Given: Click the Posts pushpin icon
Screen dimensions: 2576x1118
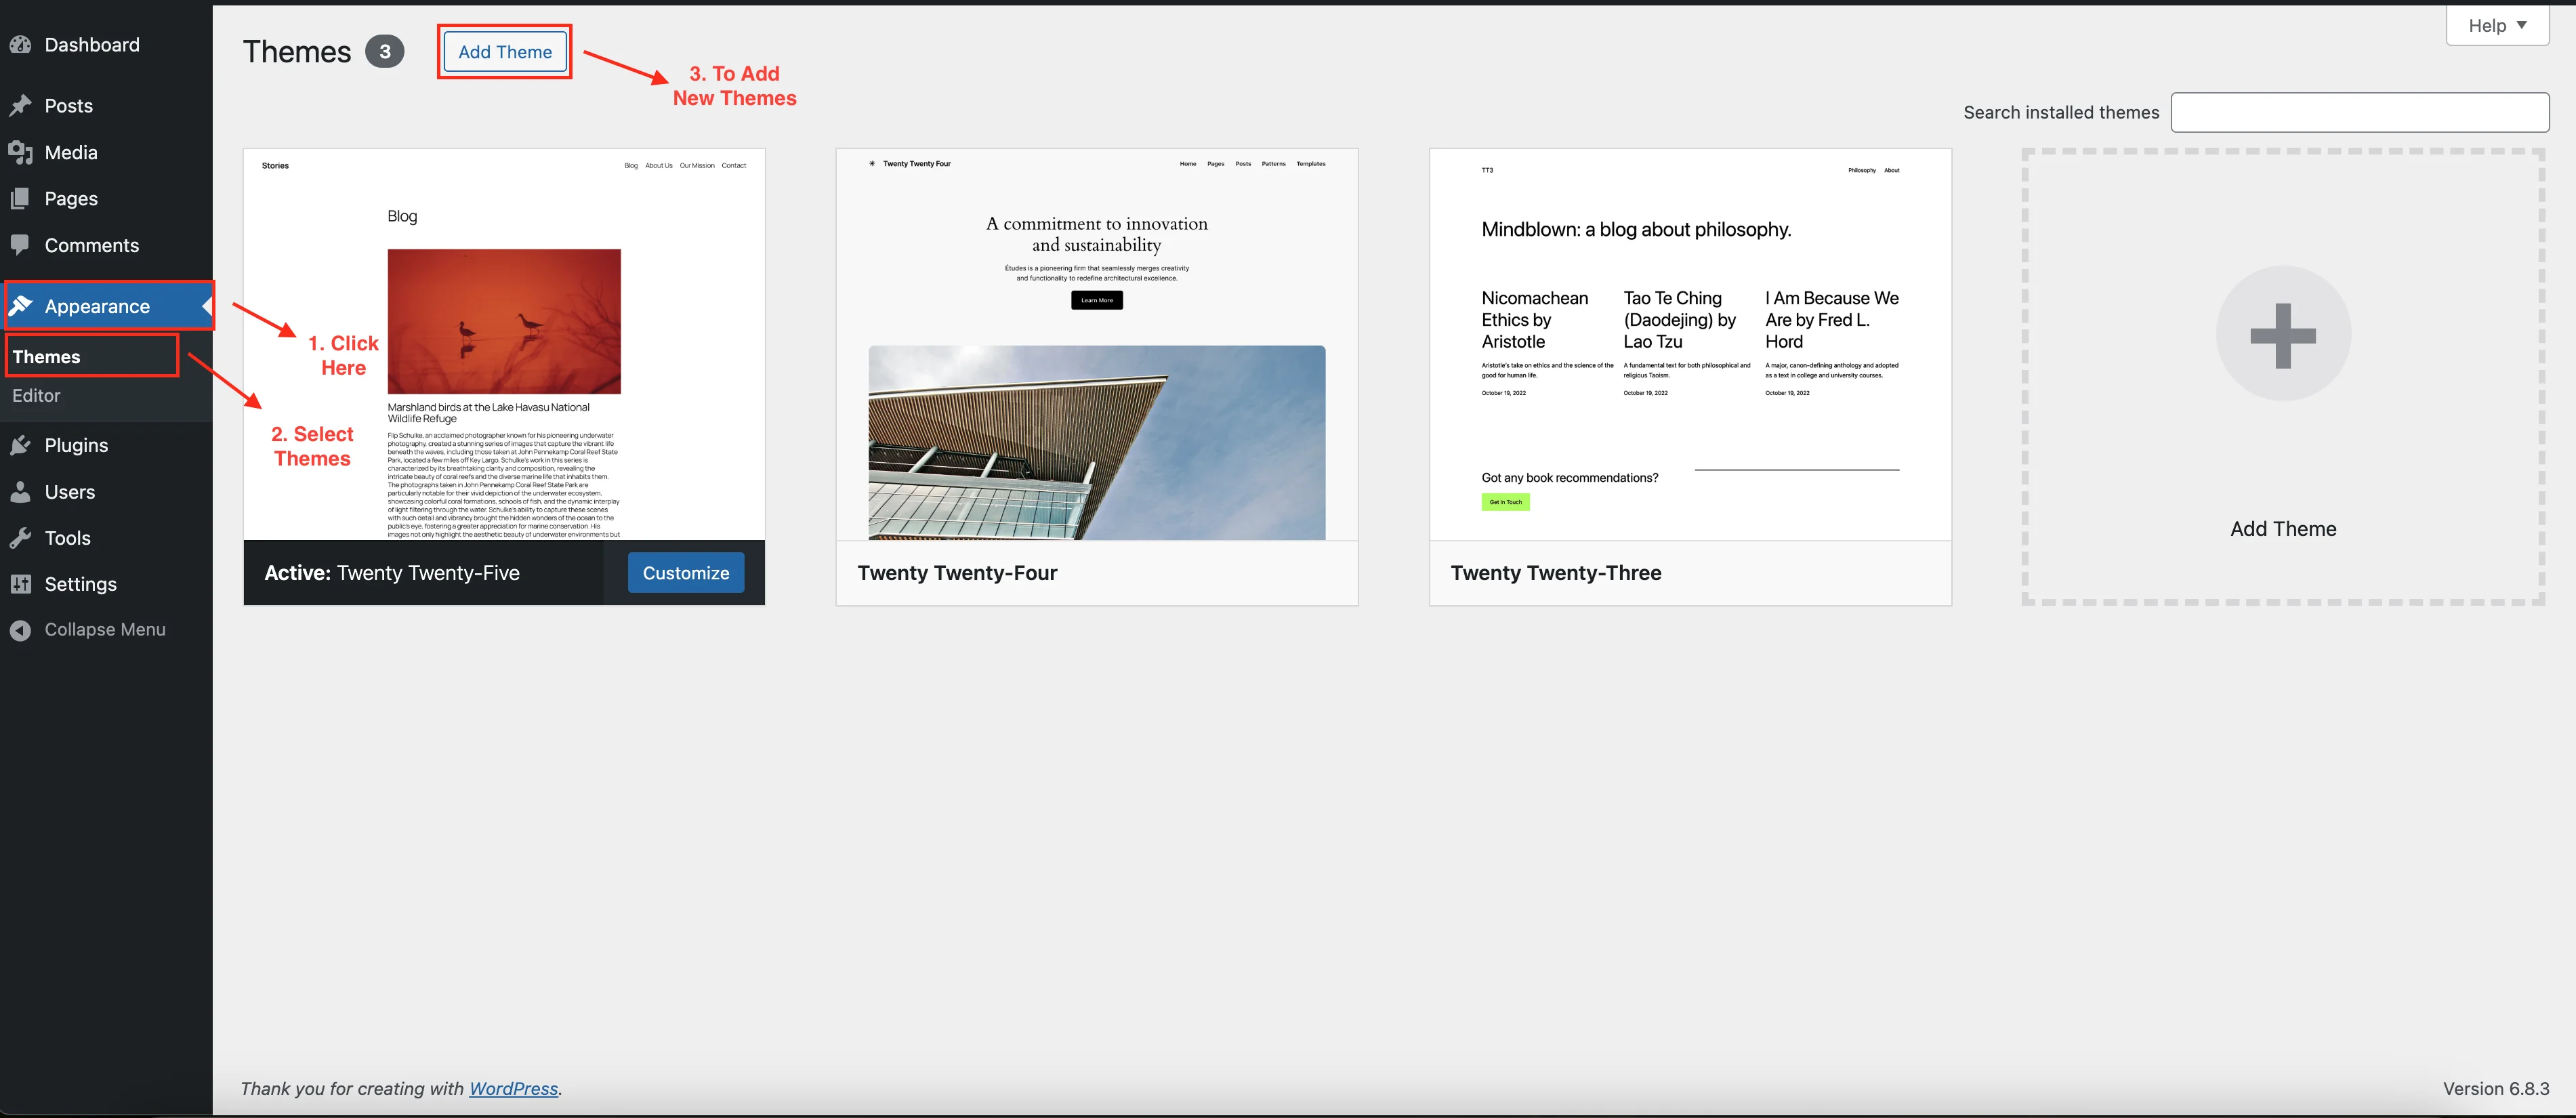Looking at the screenshot, I should (20, 106).
